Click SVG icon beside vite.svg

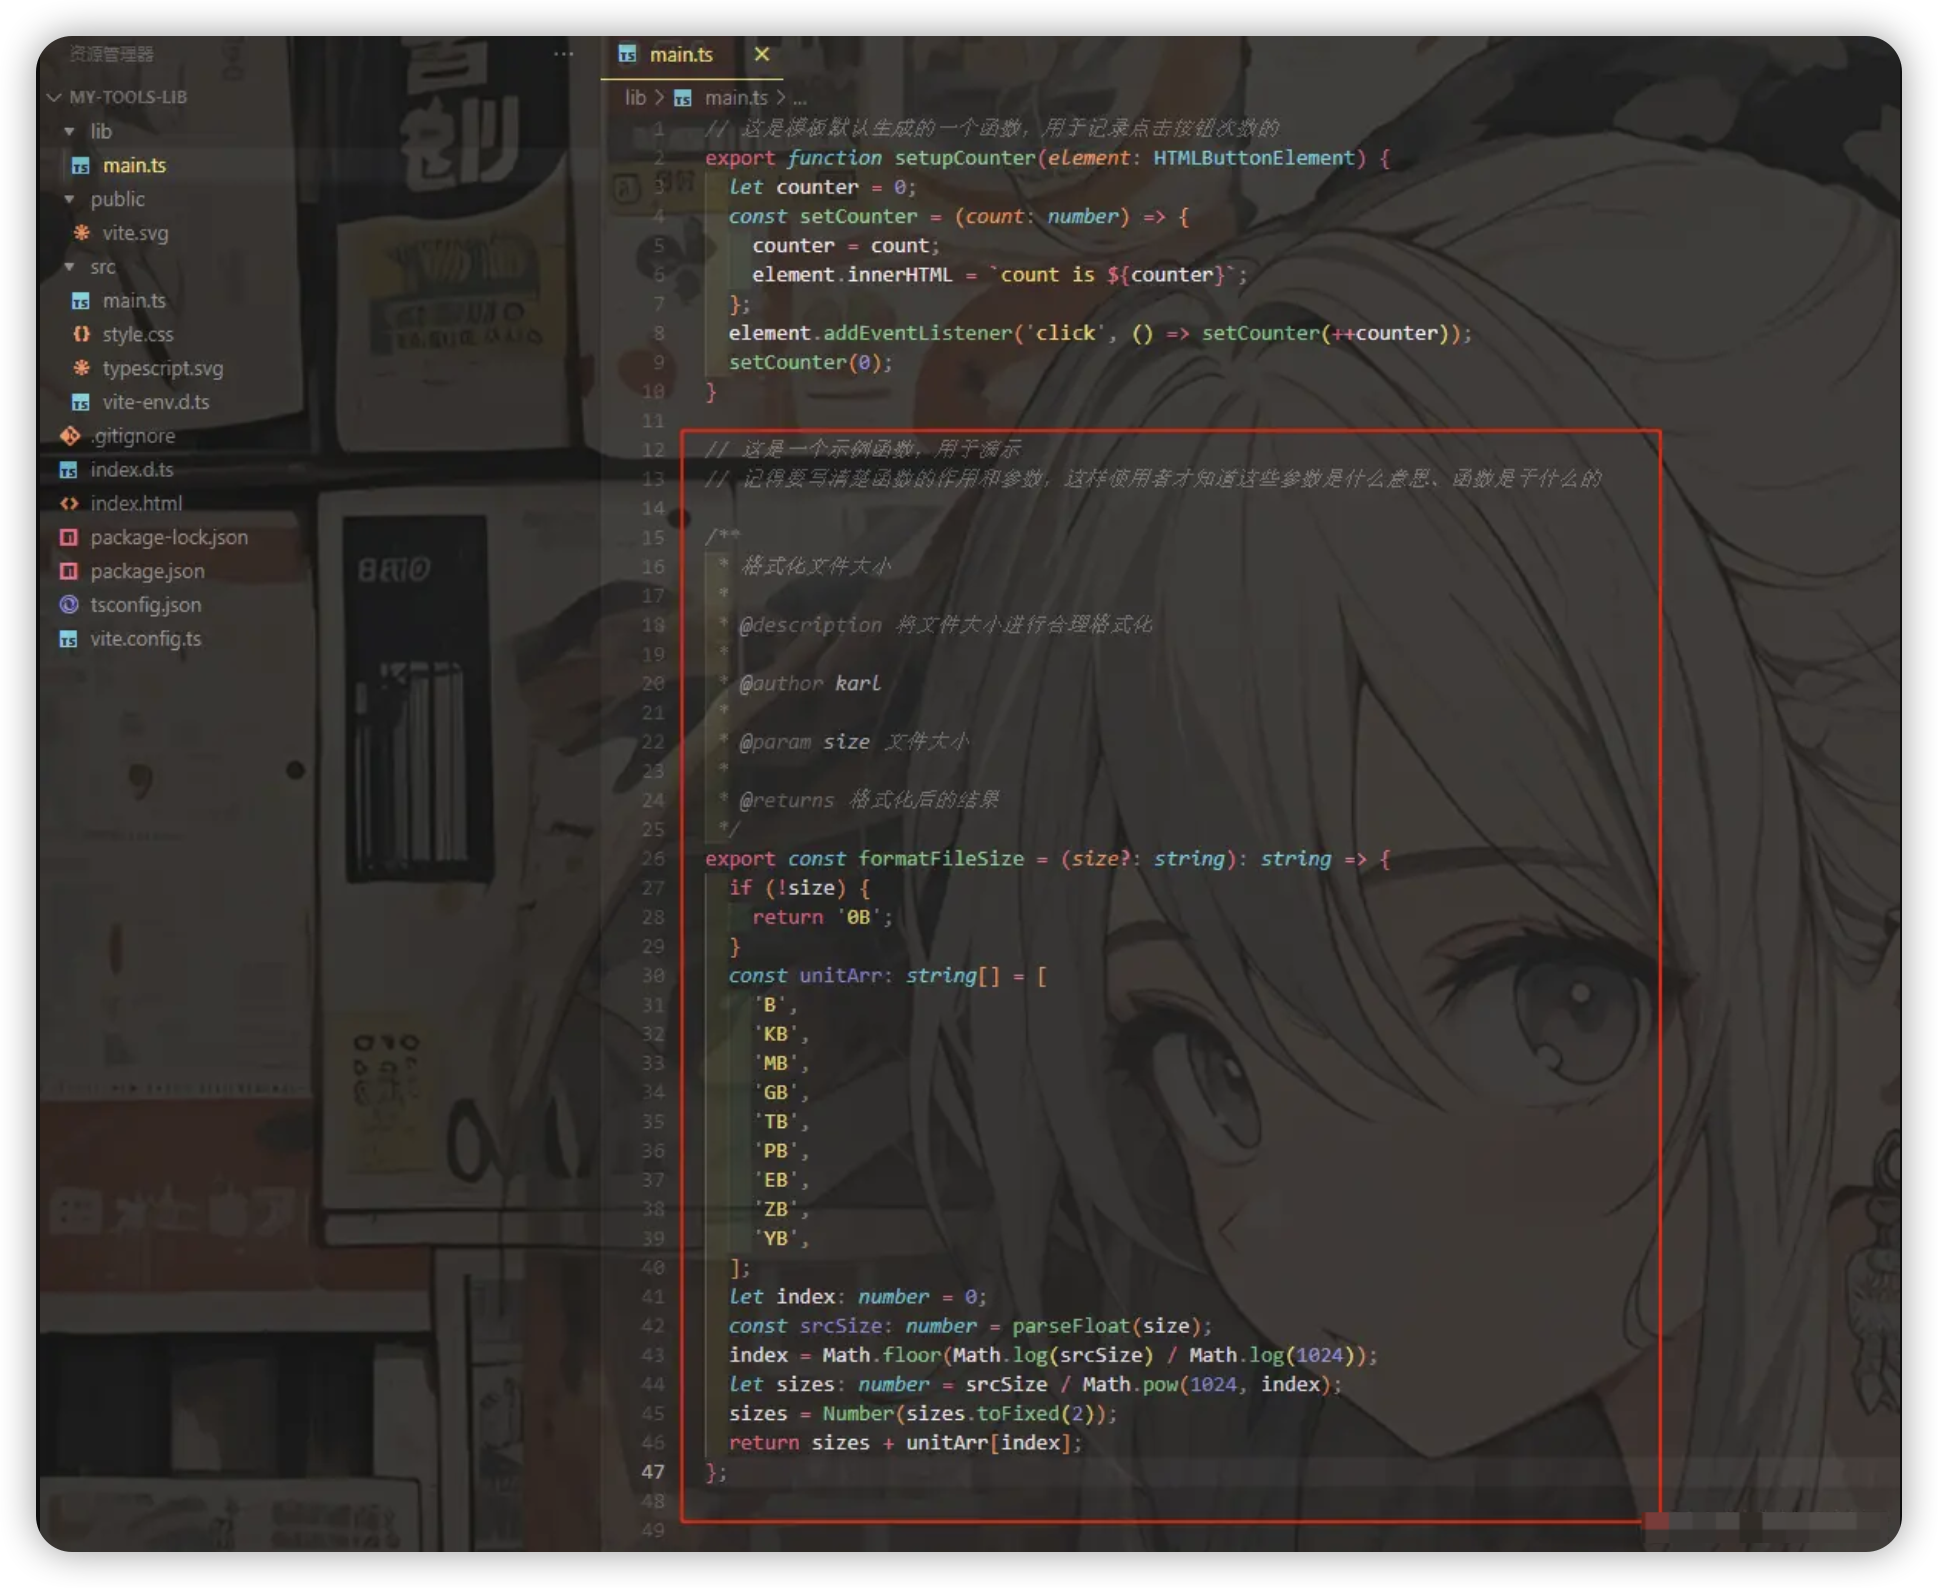click(x=81, y=232)
